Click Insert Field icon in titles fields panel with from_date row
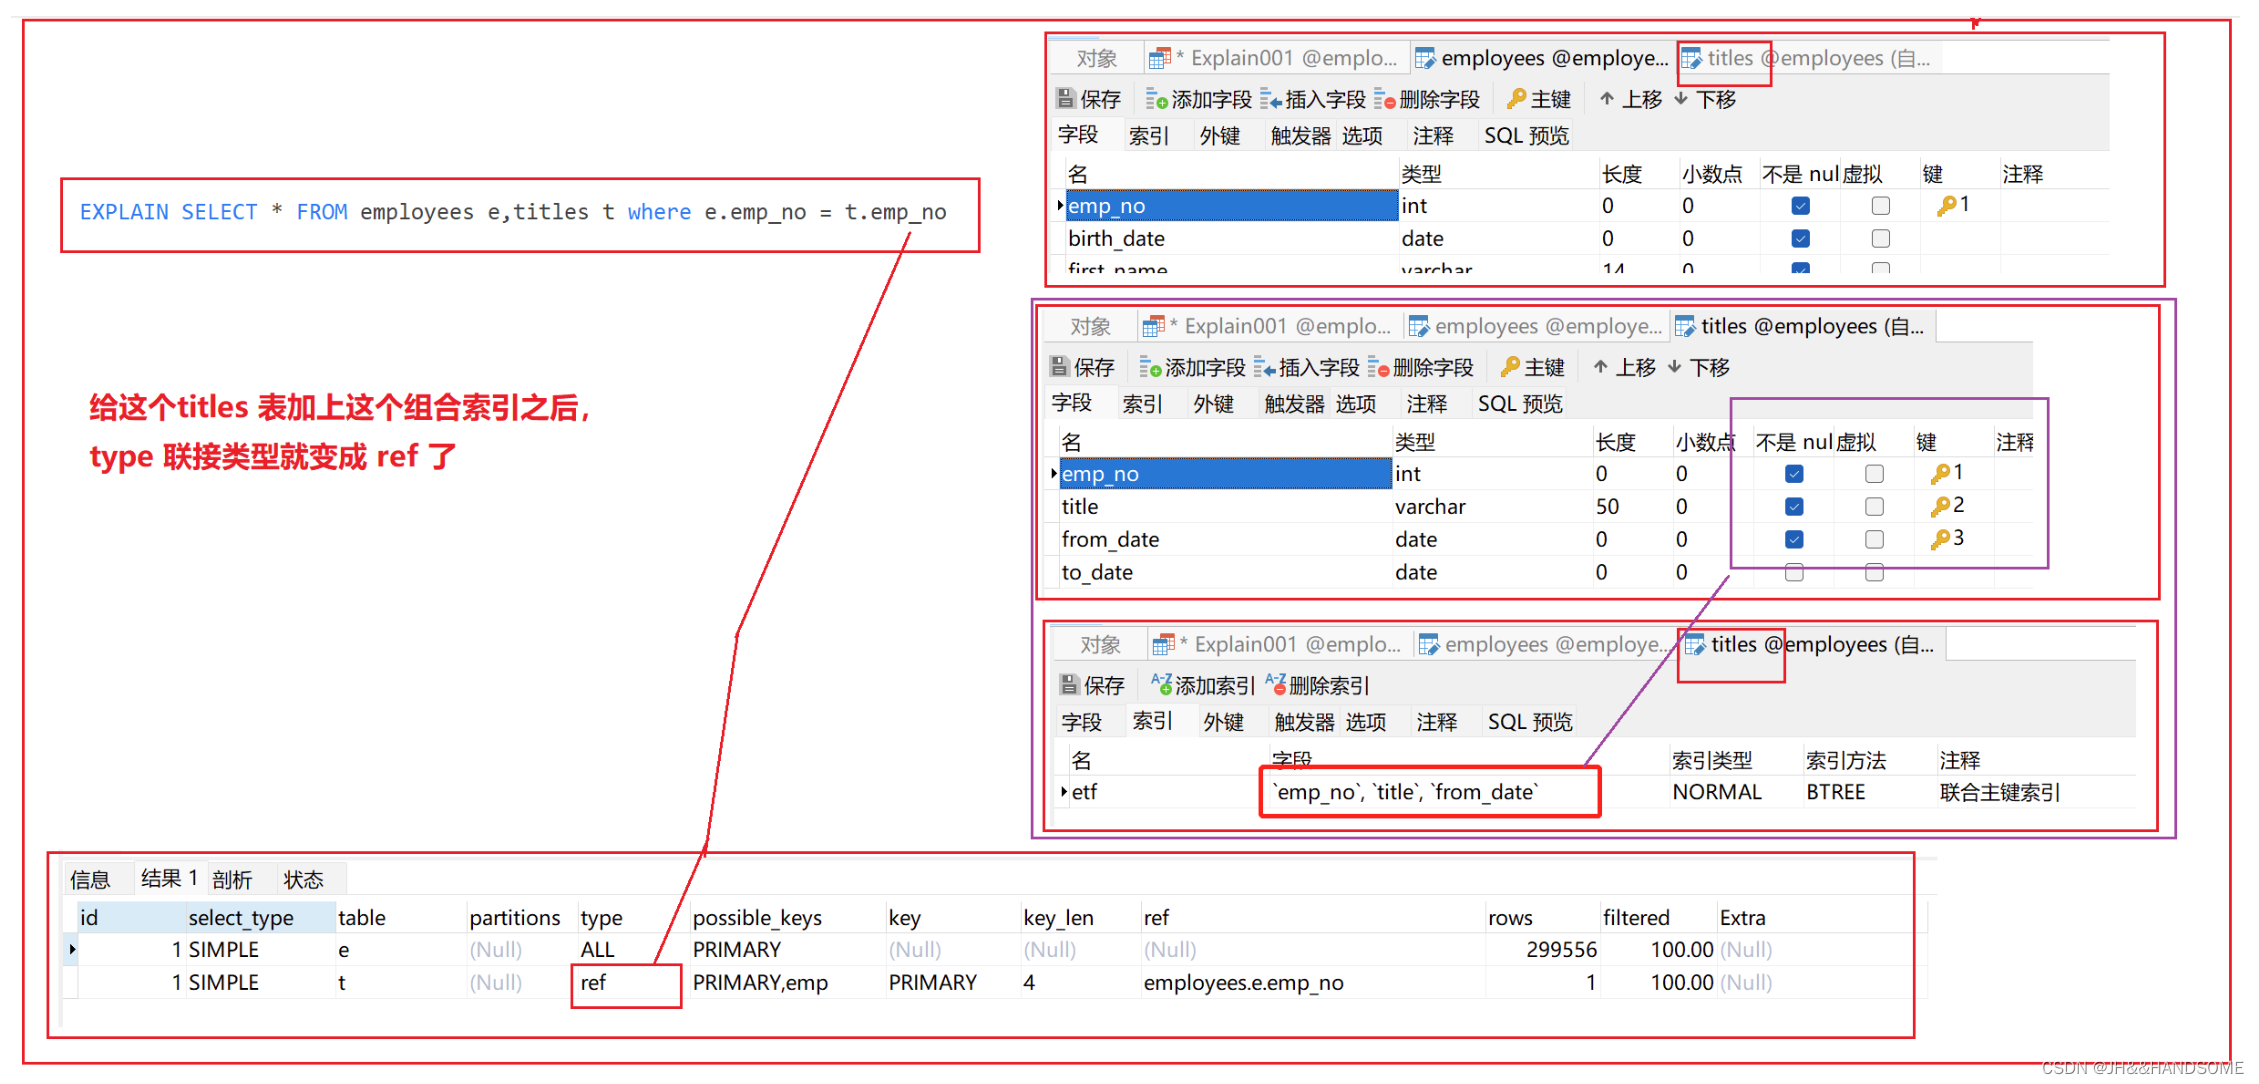Image resolution: width=2259 pixels, height=1084 pixels. [1265, 367]
